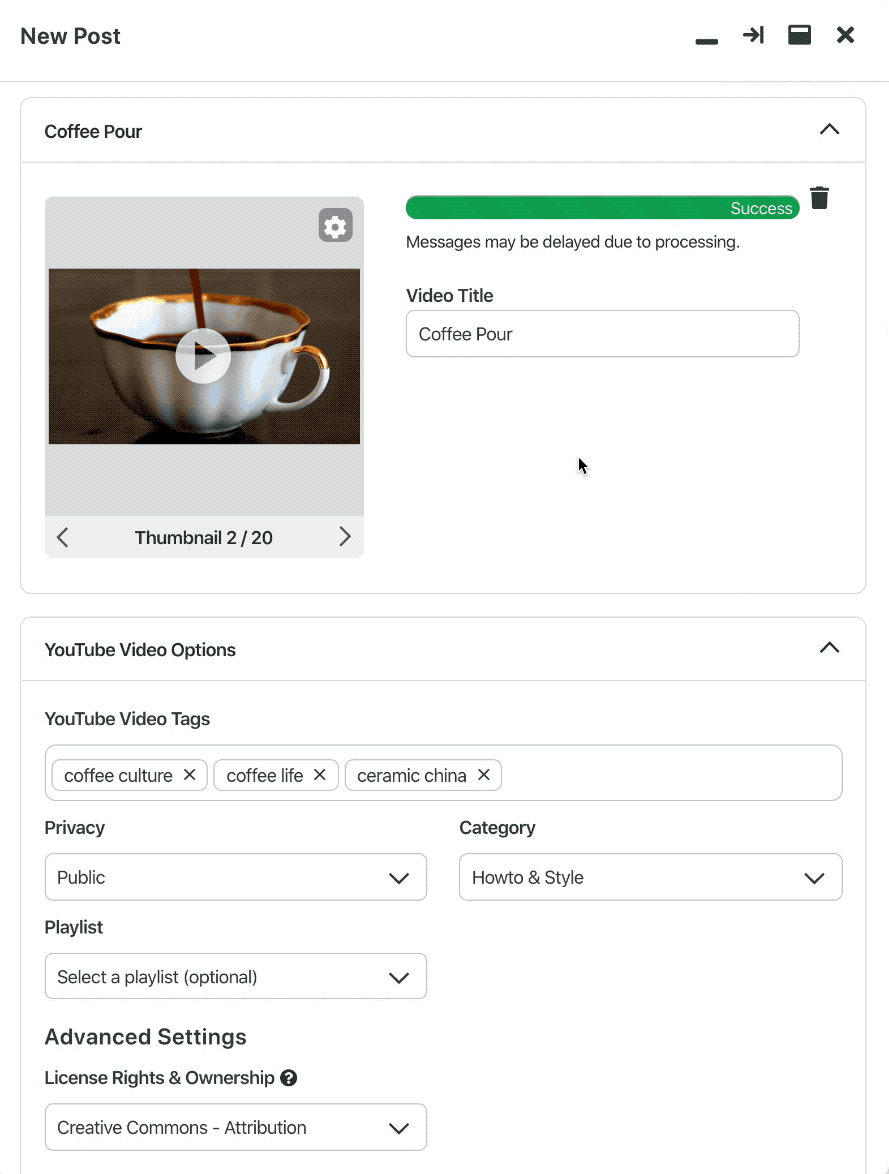889x1174 pixels.
Task: Toggle the panel layout view icon
Action: click(799, 34)
